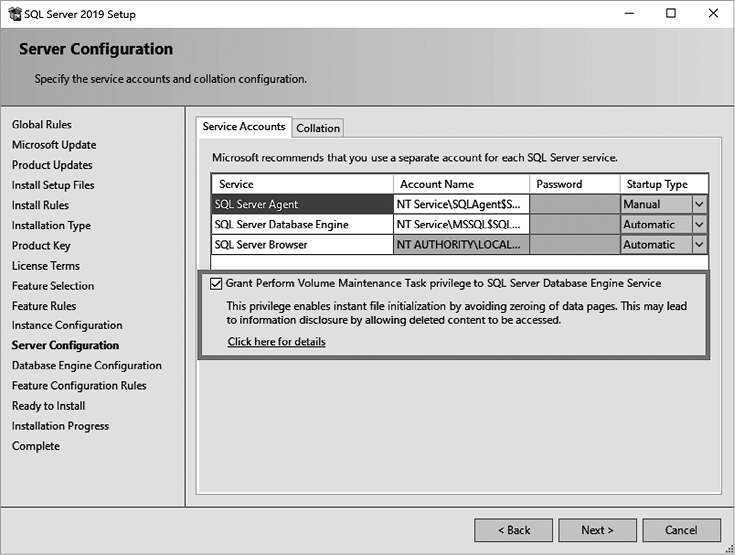735x555 pixels.
Task: Cancel the SQL Server setup
Action: coord(681,530)
